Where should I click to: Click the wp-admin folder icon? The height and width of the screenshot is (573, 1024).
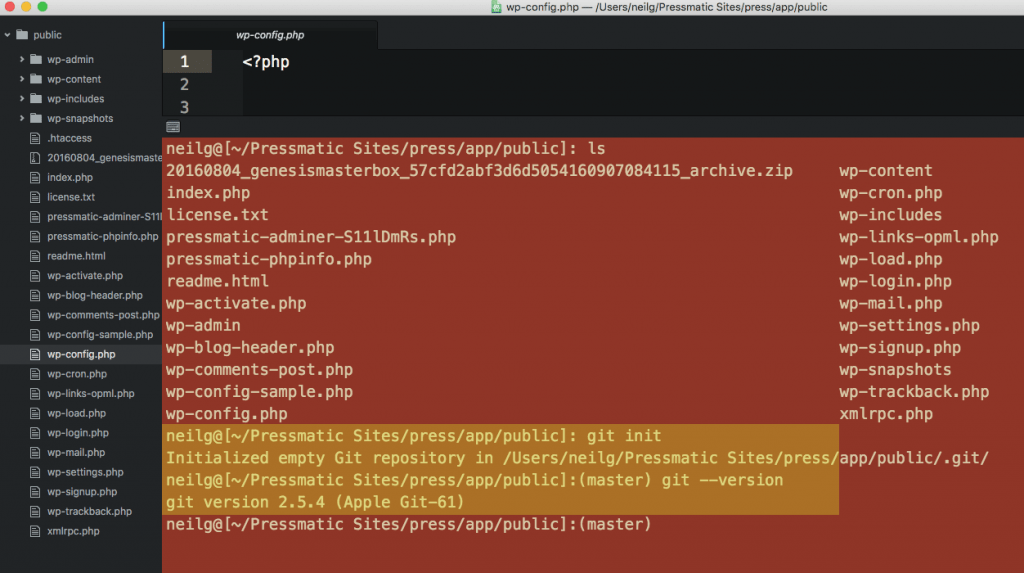[x=36, y=59]
